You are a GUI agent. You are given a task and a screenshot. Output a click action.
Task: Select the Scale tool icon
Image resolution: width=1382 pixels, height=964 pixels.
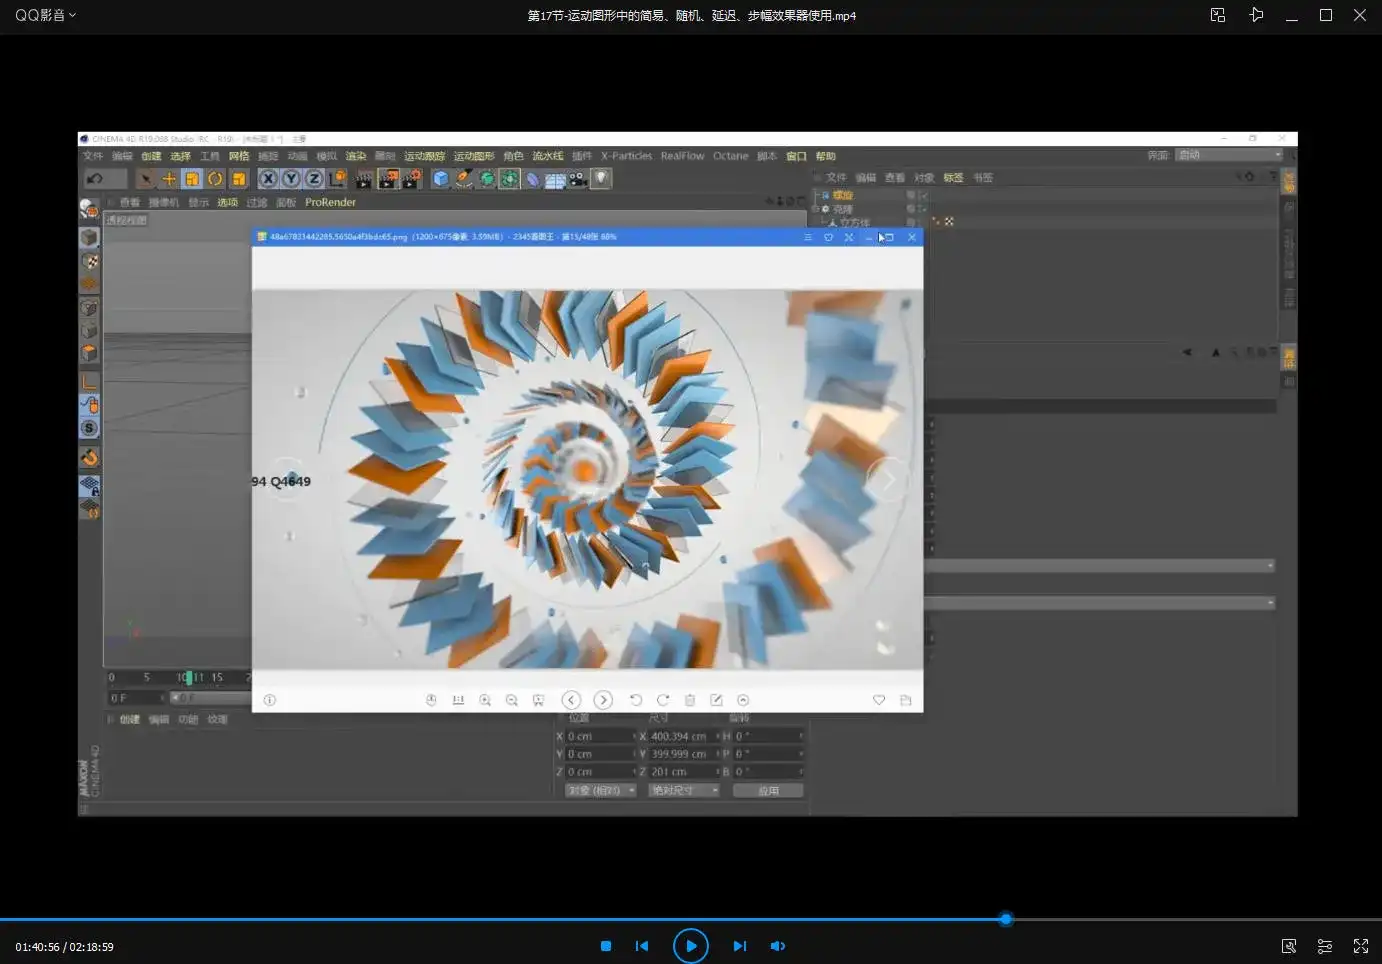click(x=192, y=178)
